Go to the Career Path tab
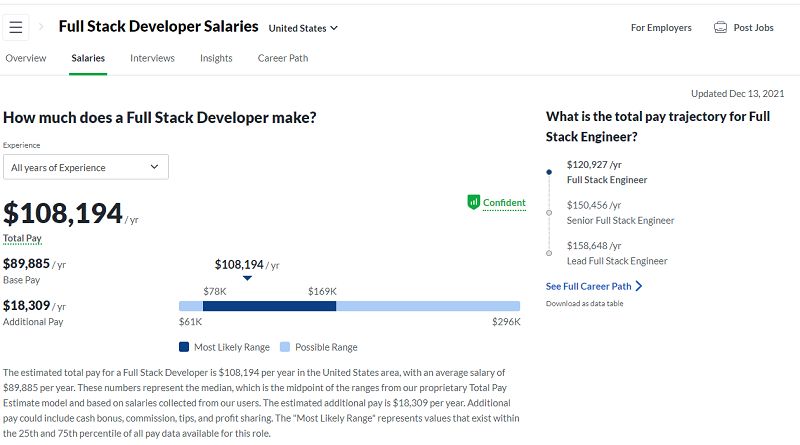 [283, 58]
